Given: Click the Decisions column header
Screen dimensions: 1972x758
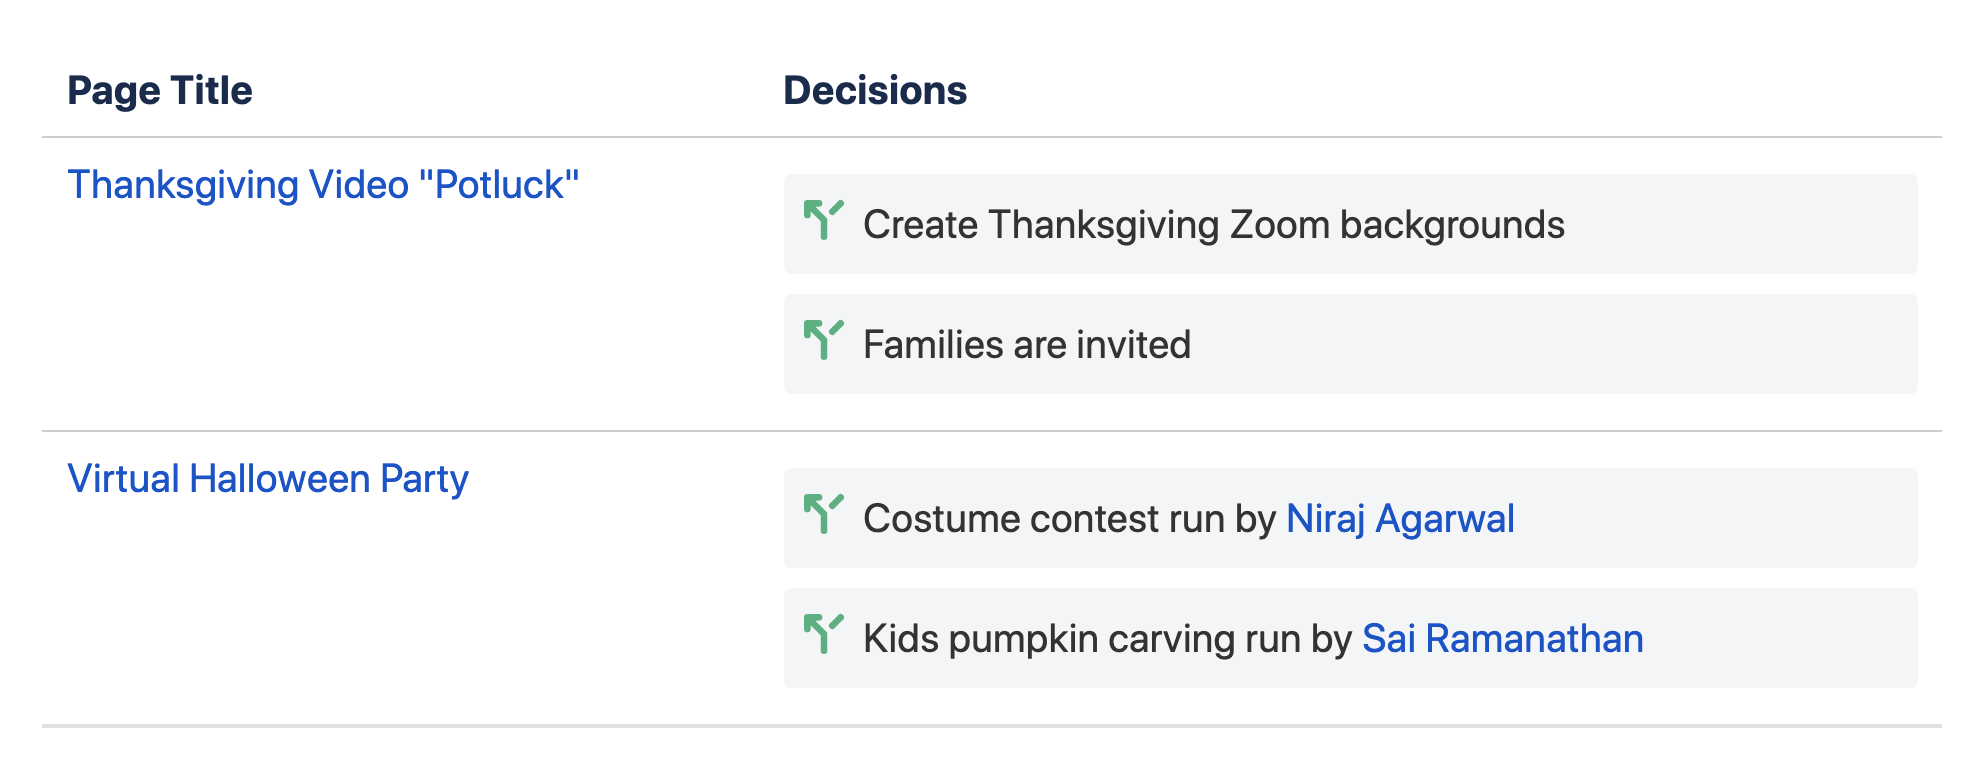Looking at the screenshot, I should point(875,91).
